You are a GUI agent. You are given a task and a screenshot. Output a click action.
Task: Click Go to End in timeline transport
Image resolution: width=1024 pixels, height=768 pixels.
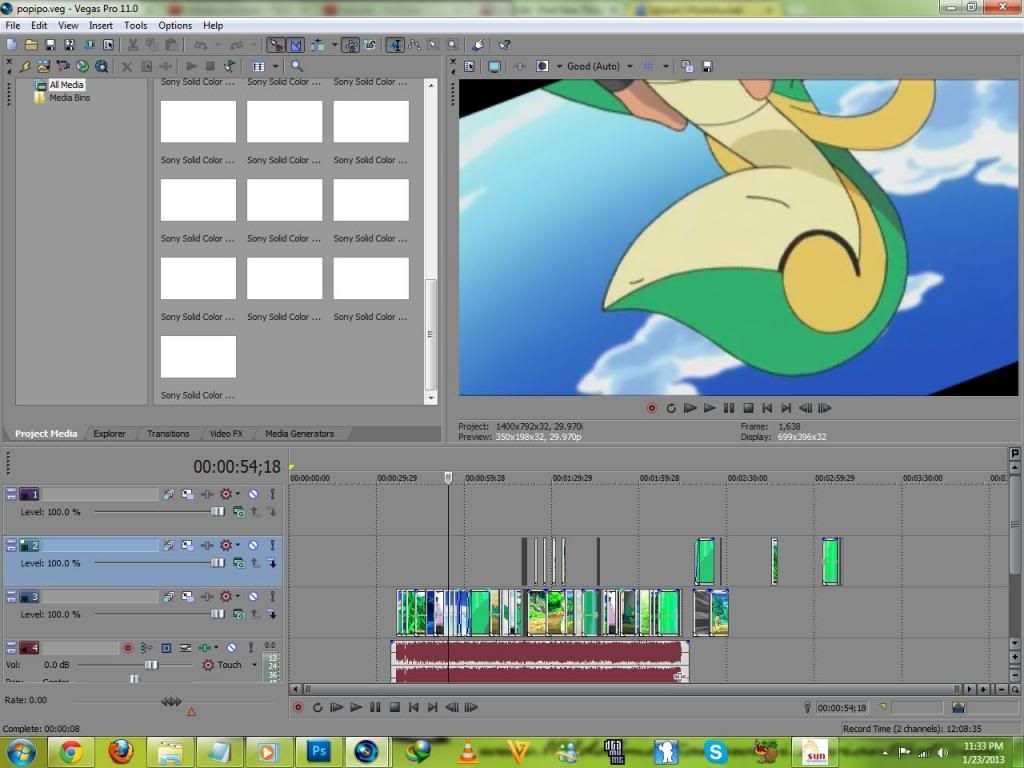pyautogui.click(x=432, y=707)
